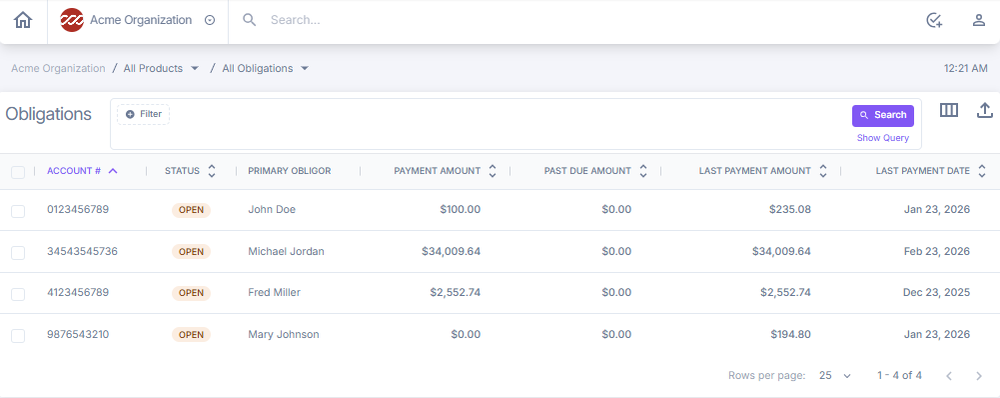This screenshot has width=1000, height=398.
Task: Open account number 34543545736
Action: pos(82,251)
